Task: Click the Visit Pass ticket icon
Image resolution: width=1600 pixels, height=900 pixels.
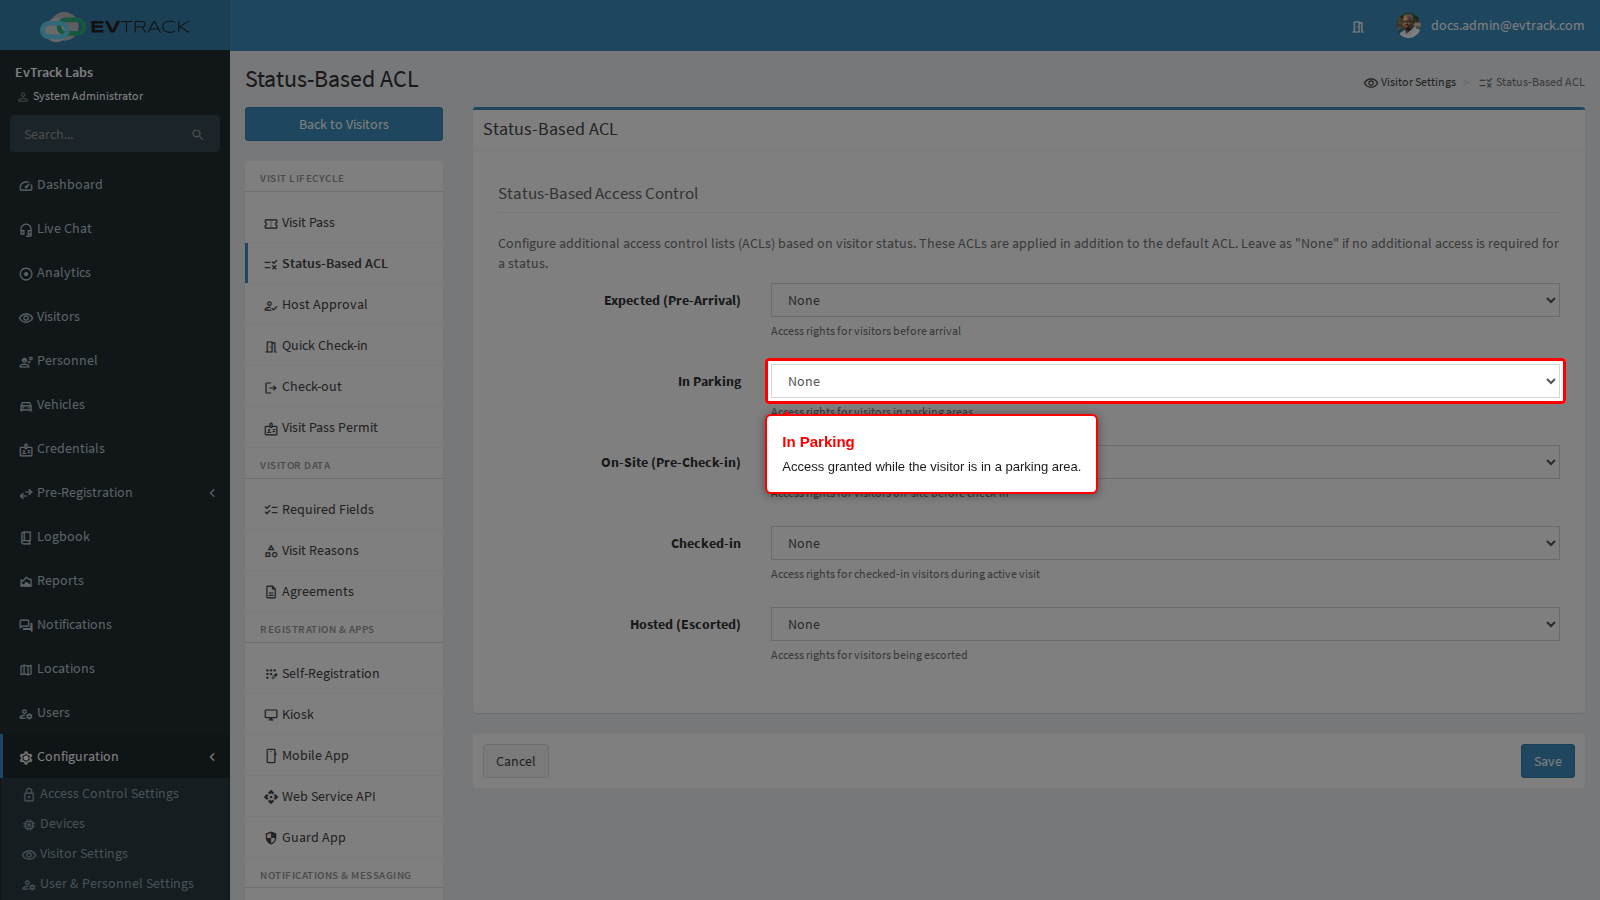Action: (x=271, y=224)
